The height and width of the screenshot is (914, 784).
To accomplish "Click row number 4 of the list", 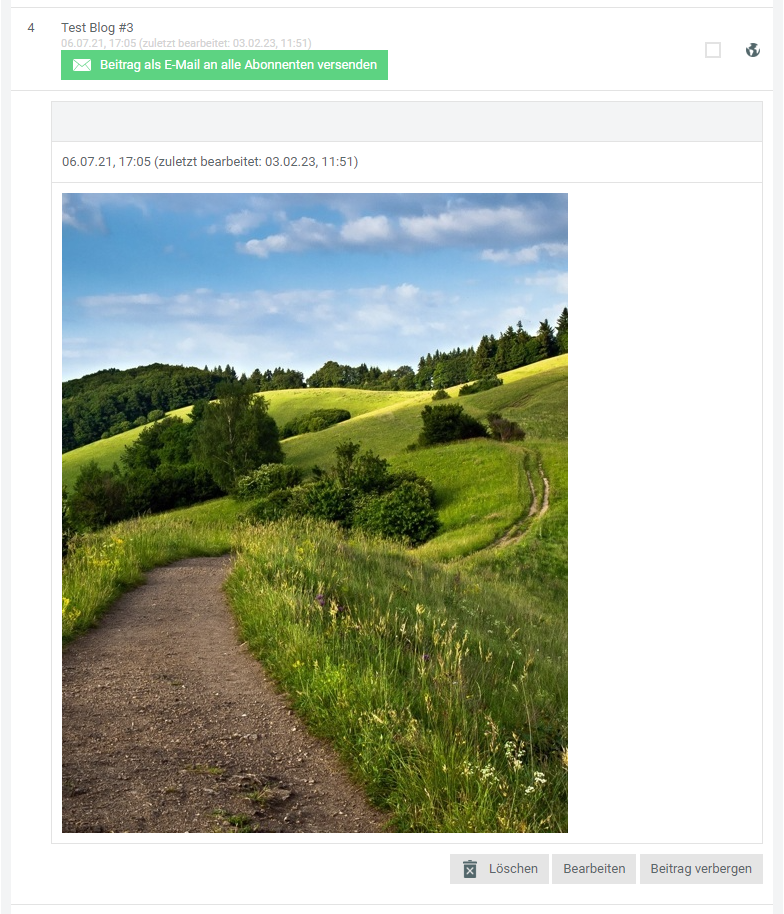I will click(x=31, y=27).
